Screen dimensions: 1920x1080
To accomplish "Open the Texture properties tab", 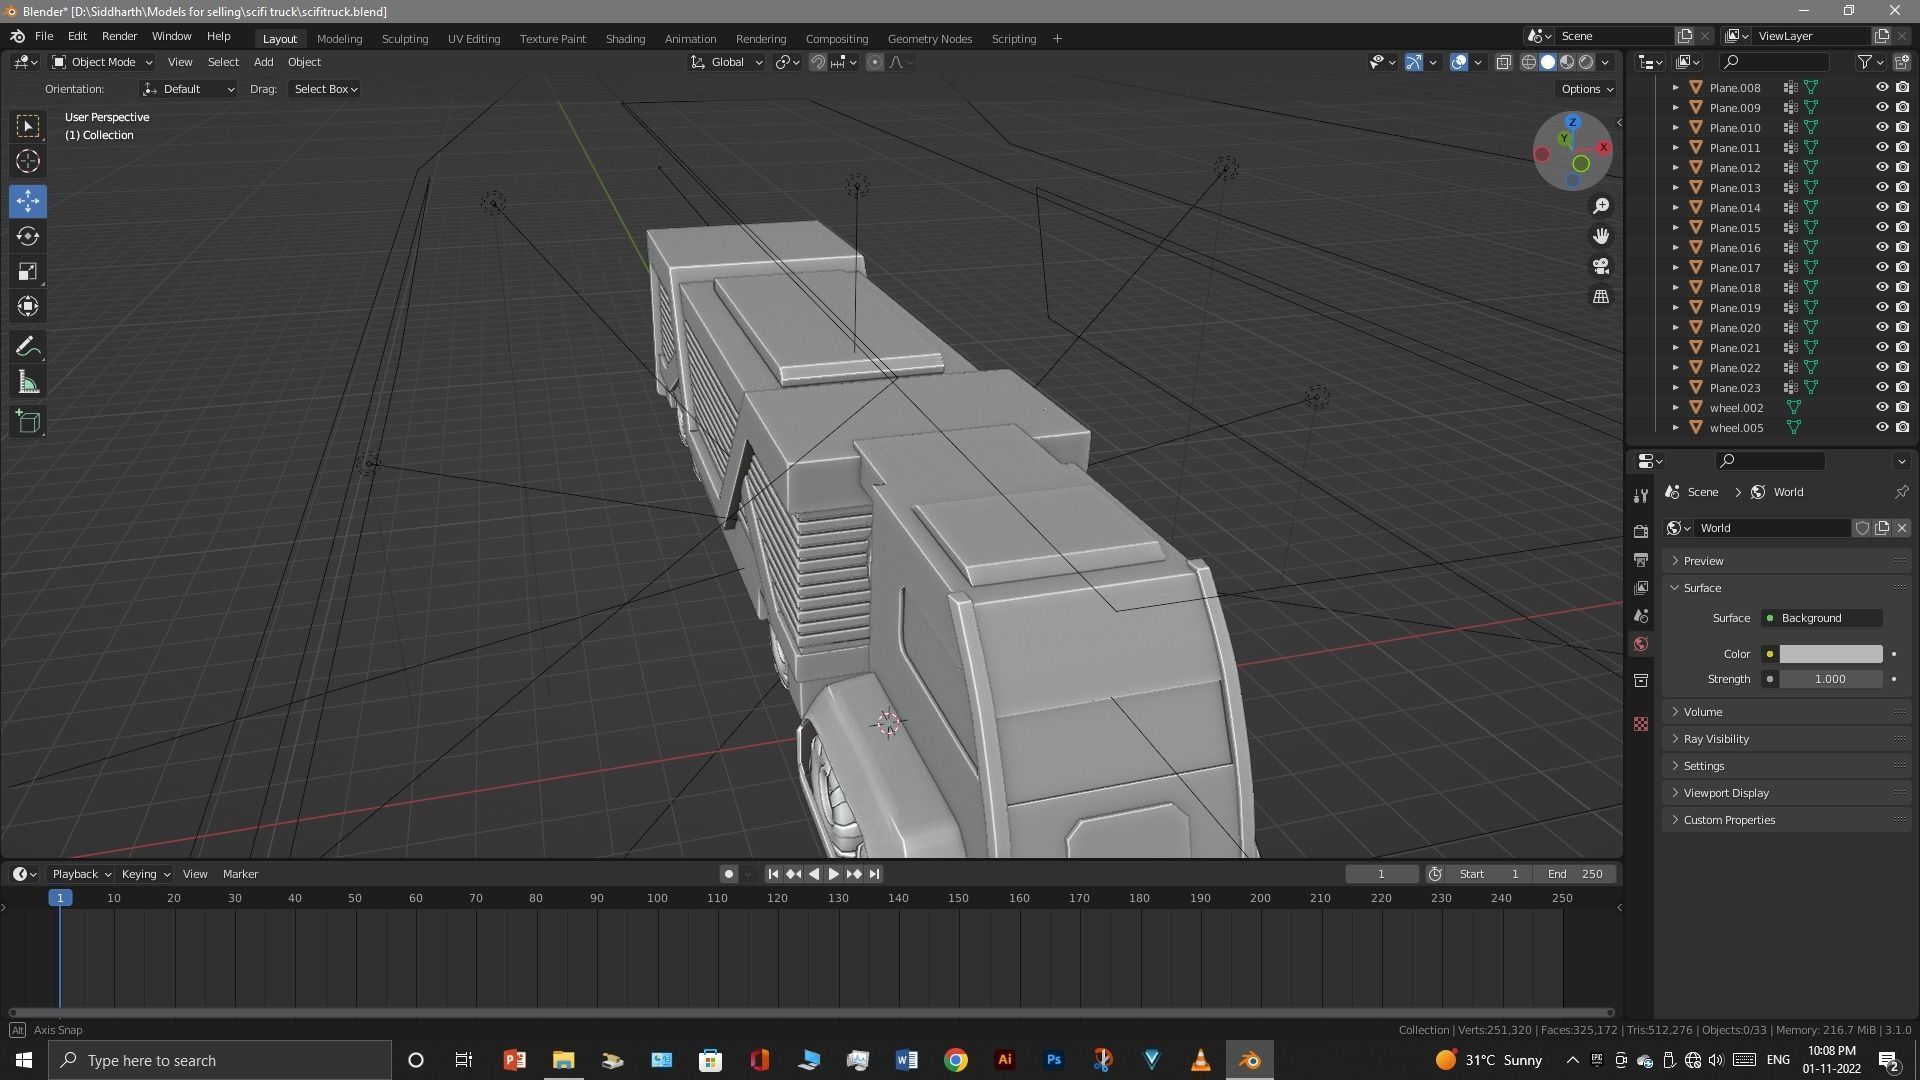I will (x=1640, y=724).
